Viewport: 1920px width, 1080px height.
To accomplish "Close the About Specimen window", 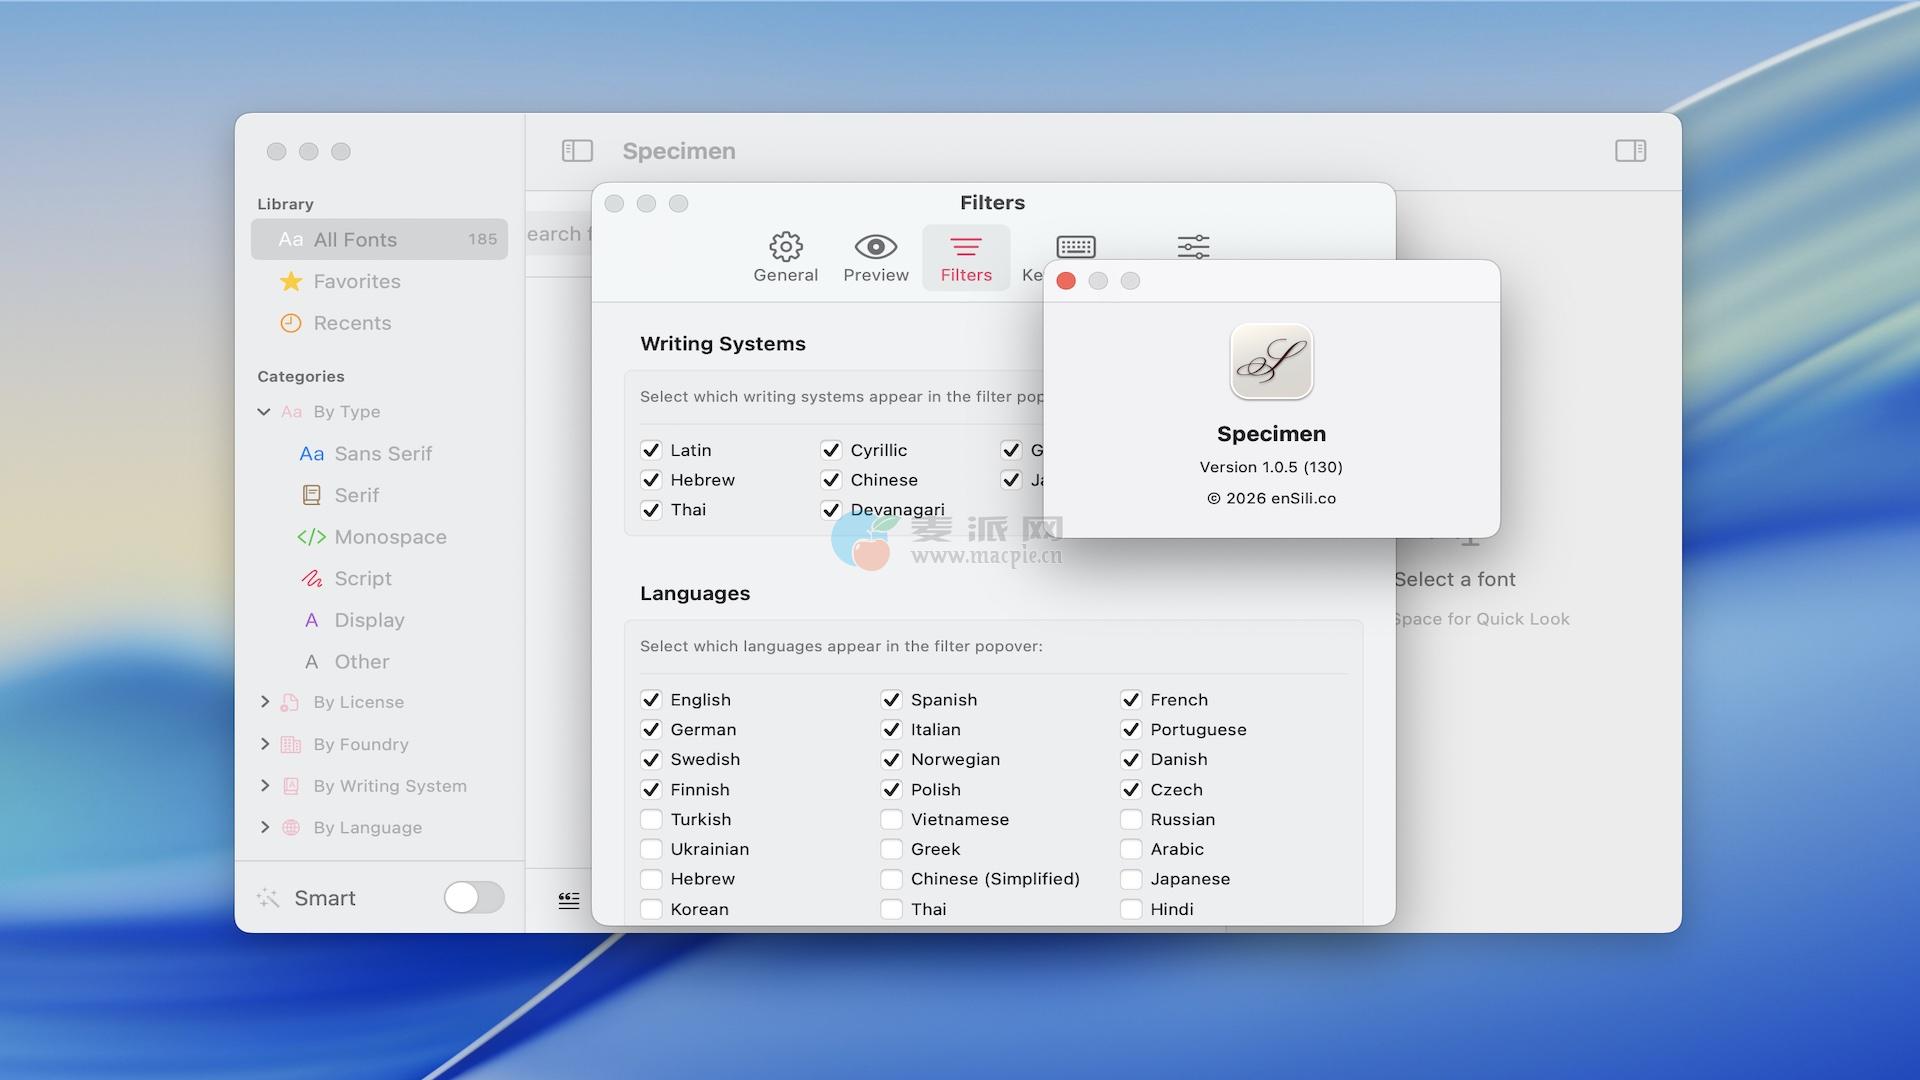I will pyautogui.click(x=1066, y=281).
